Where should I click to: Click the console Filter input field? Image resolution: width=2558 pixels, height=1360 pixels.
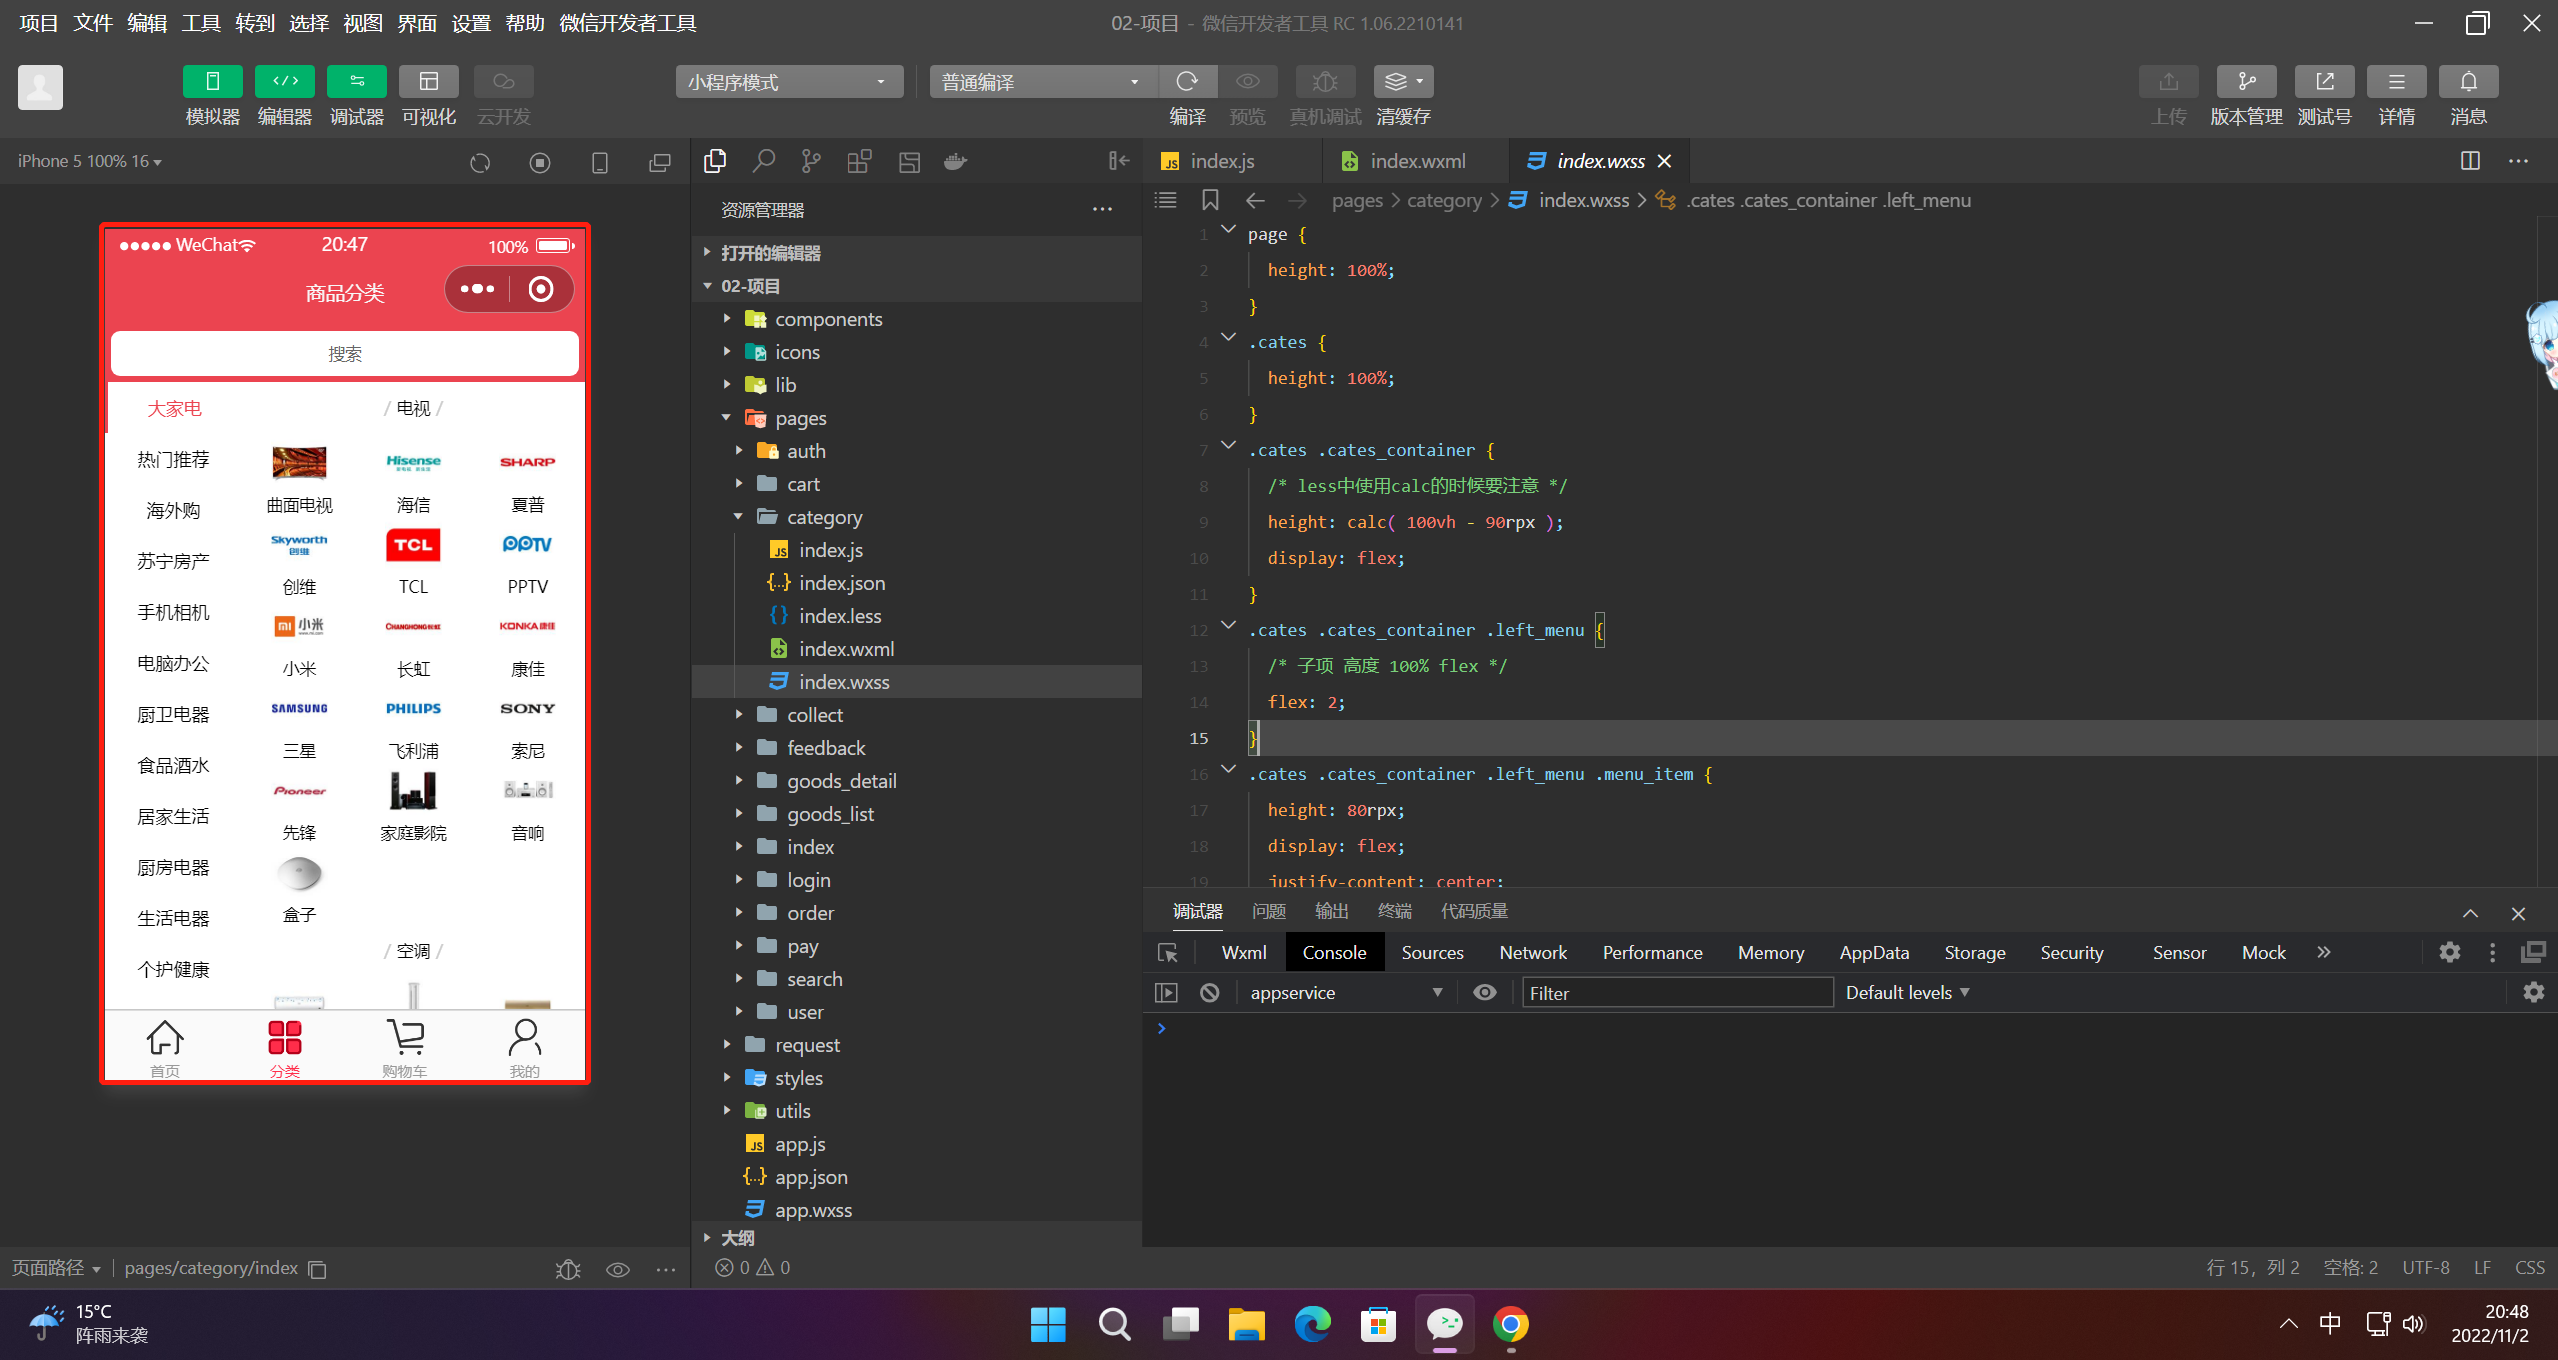[1676, 993]
